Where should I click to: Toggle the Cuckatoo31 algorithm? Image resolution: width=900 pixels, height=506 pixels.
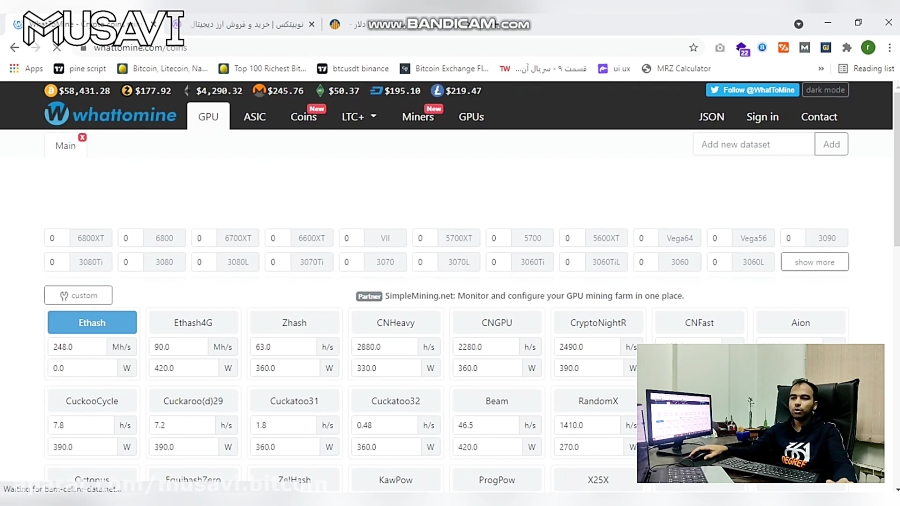[x=294, y=400]
